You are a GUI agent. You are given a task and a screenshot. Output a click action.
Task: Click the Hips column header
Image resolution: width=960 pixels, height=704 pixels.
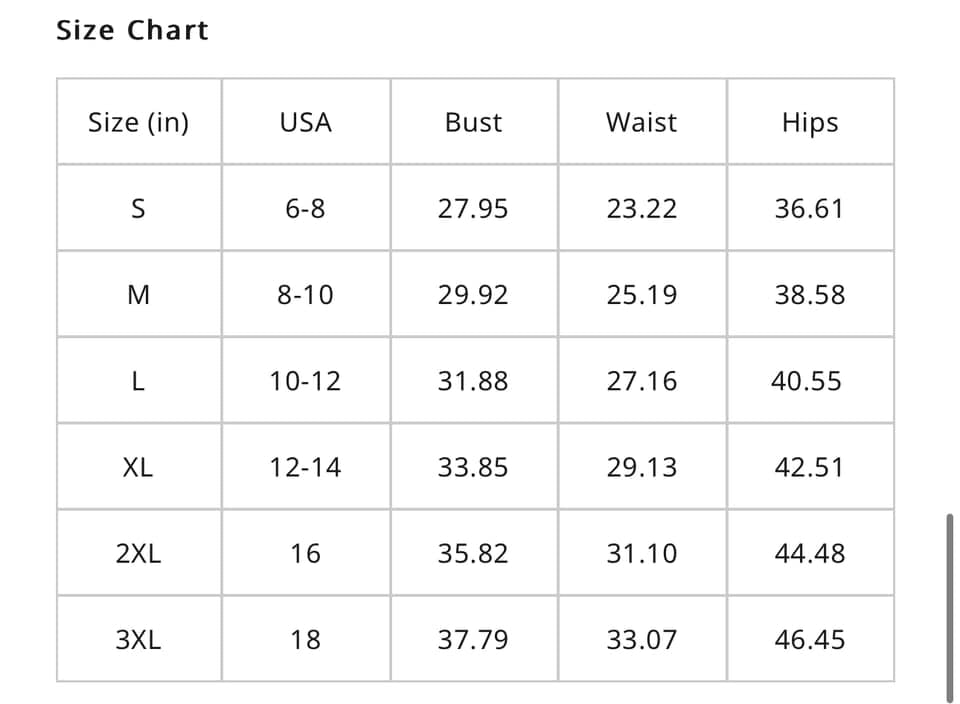810,122
